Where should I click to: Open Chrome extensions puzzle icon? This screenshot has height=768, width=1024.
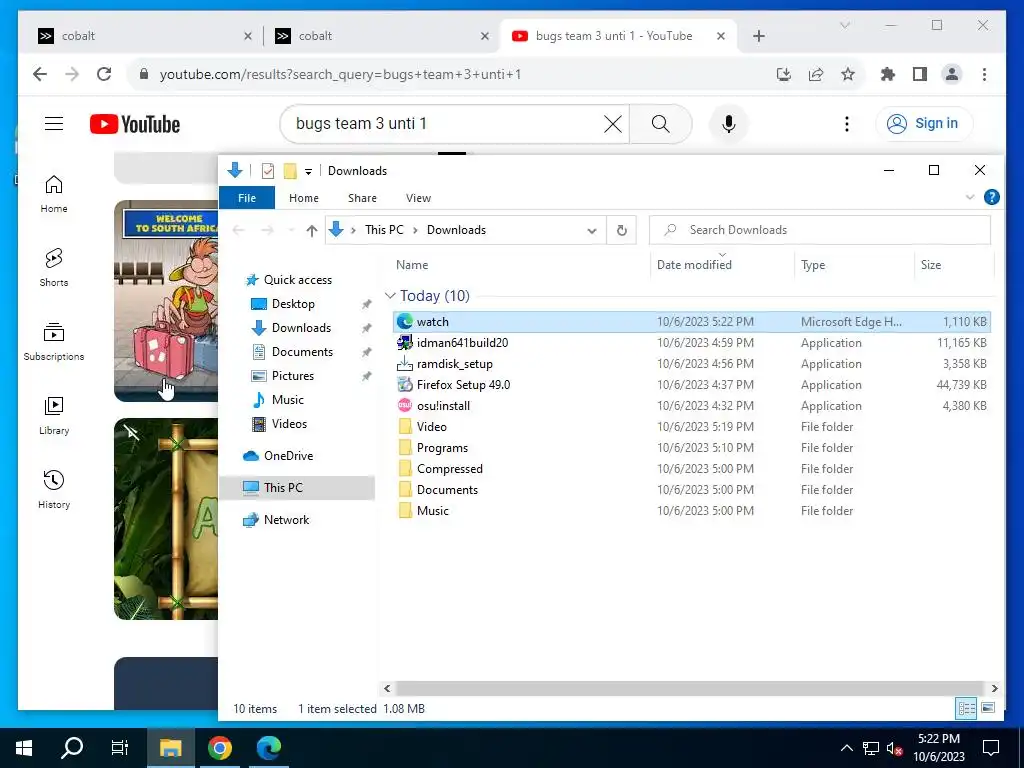pyautogui.click(x=888, y=74)
